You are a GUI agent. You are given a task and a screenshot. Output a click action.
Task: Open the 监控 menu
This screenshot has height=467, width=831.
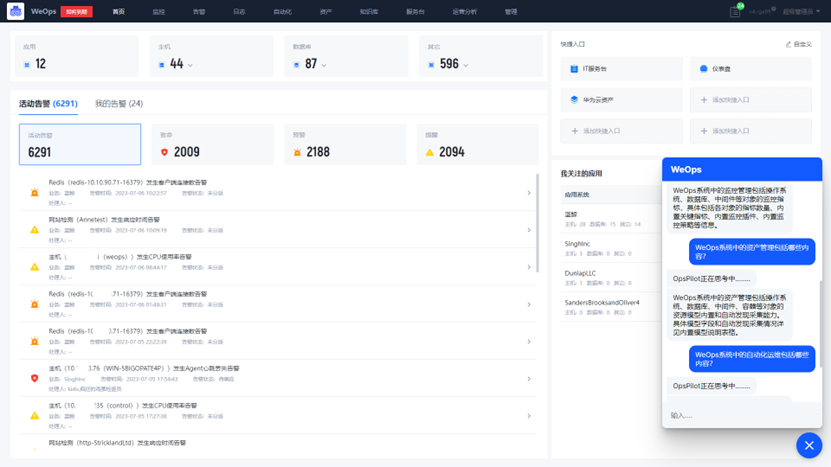click(x=159, y=12)
